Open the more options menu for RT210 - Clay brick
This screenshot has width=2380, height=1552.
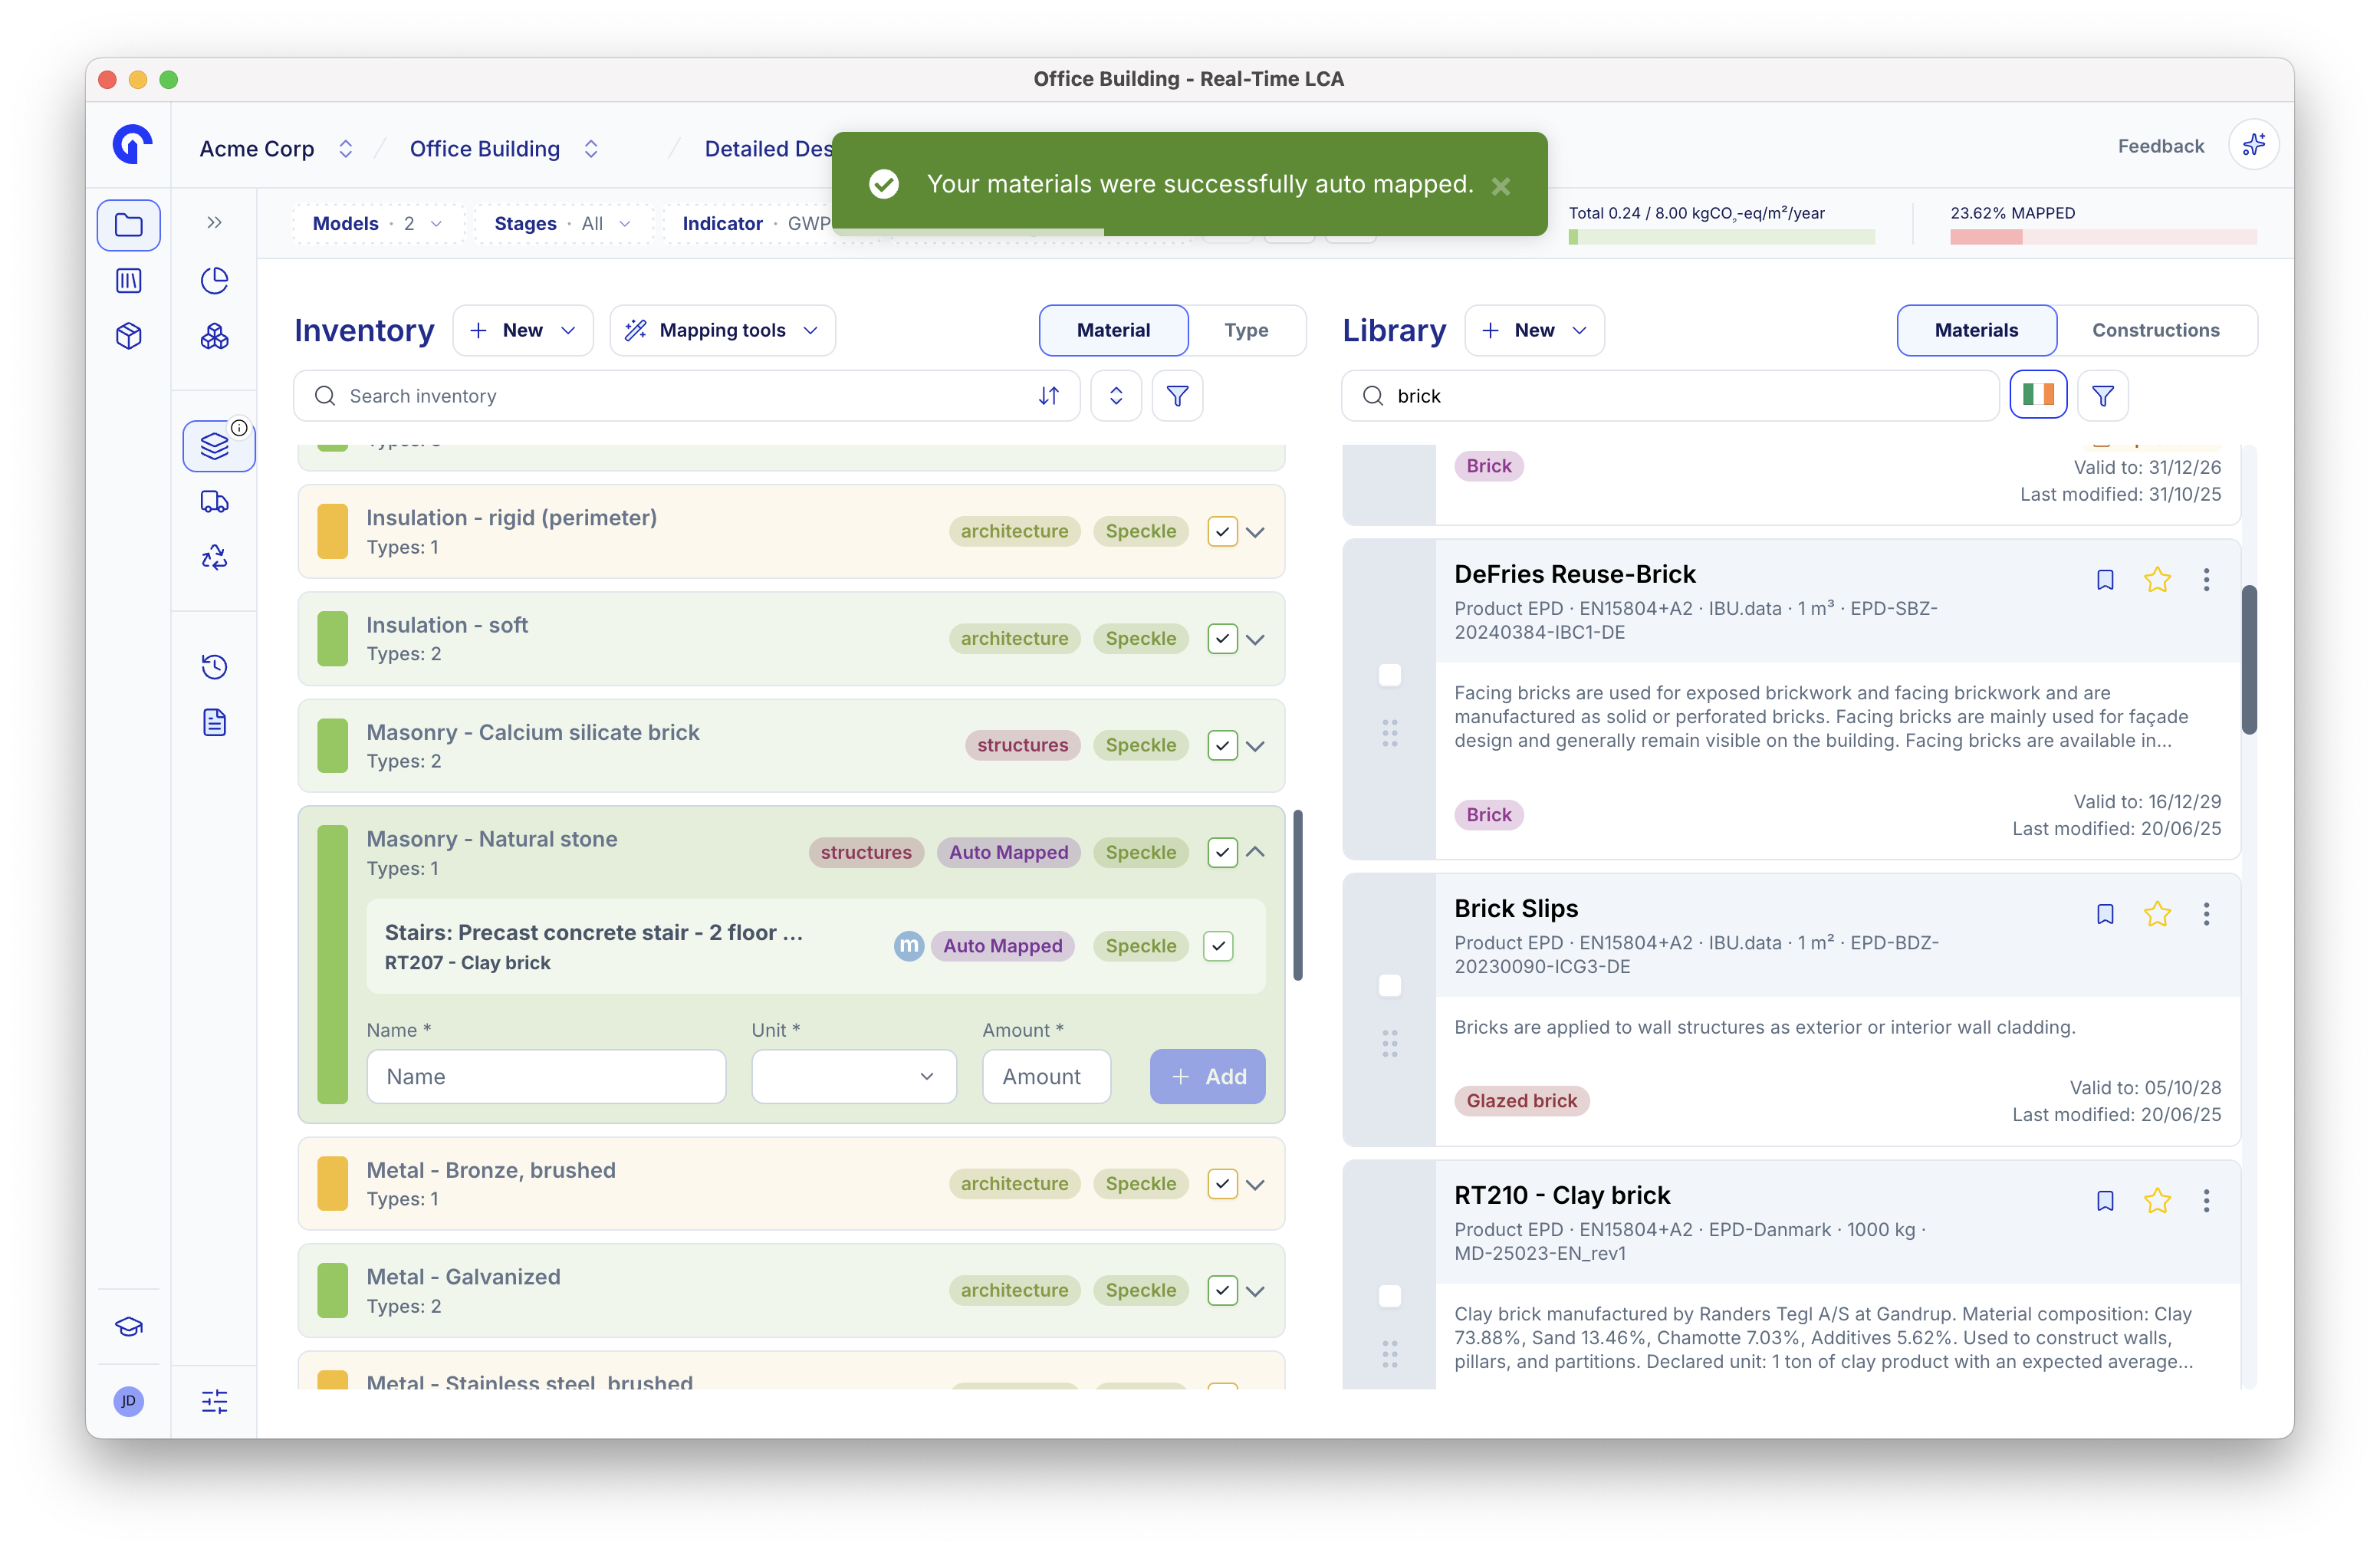[2206, 1200]
